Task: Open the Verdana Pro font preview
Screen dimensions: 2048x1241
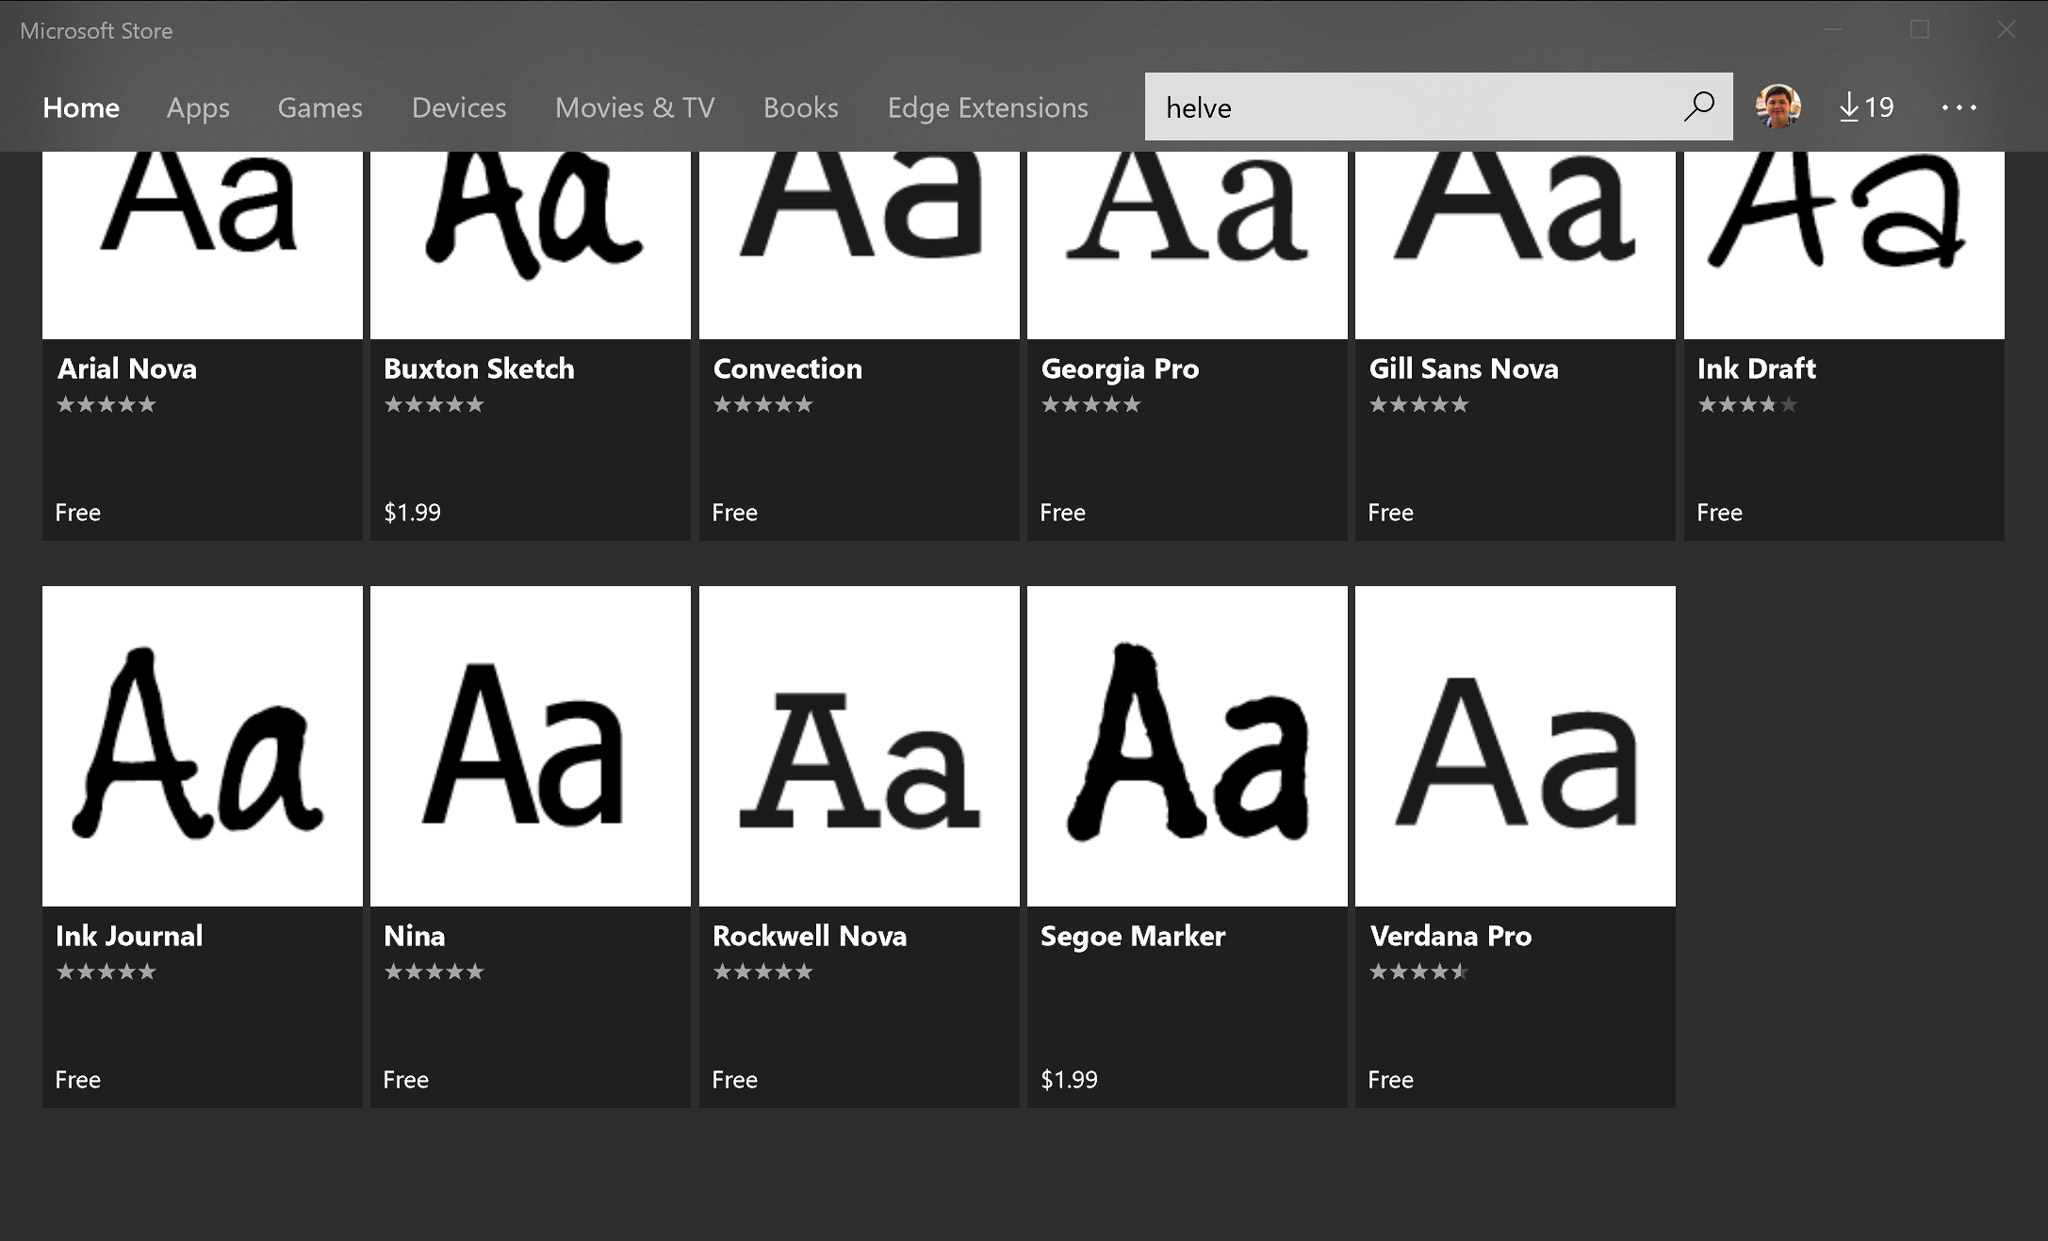Action: tap(1515, 746)
